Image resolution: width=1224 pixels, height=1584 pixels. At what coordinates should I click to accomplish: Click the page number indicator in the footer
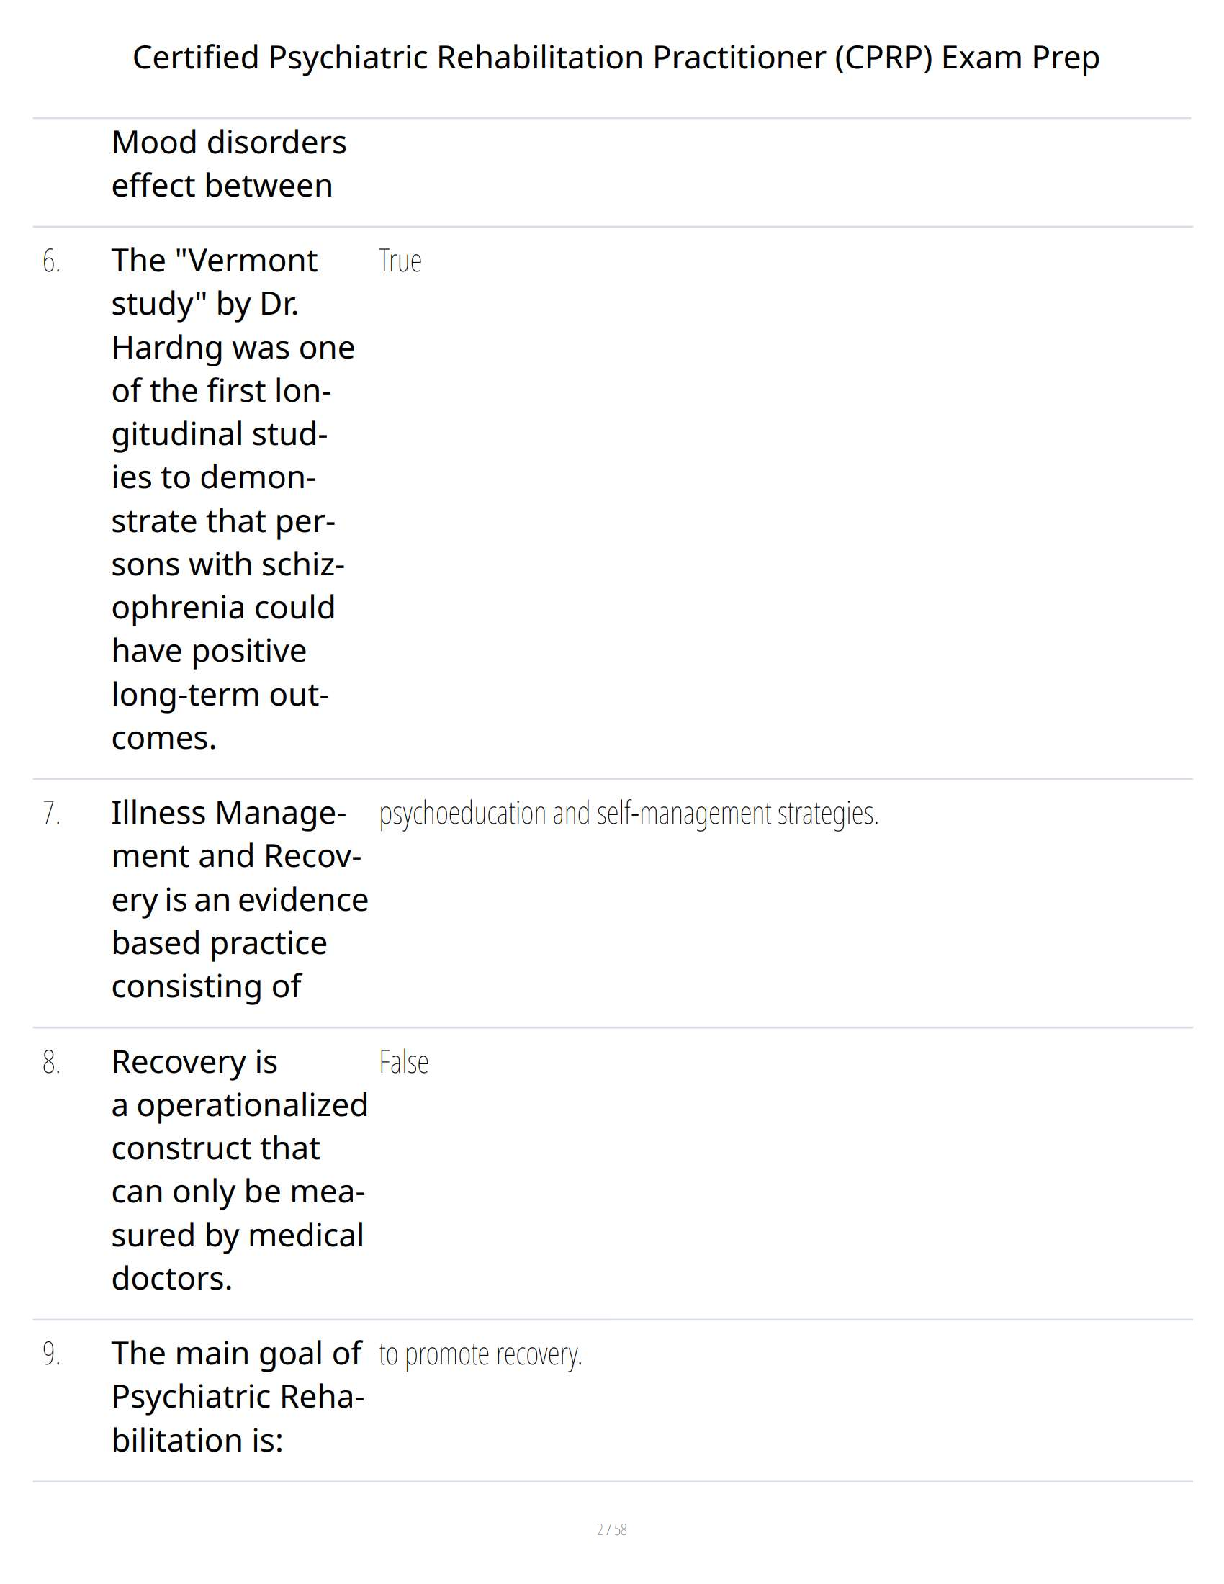click(x=611, y=1529)
